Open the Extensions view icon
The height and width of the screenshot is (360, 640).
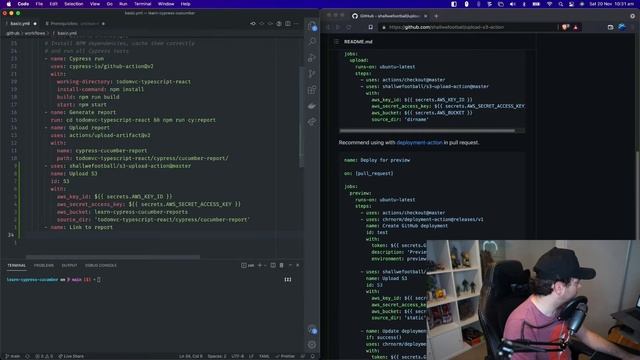(312, 90)
